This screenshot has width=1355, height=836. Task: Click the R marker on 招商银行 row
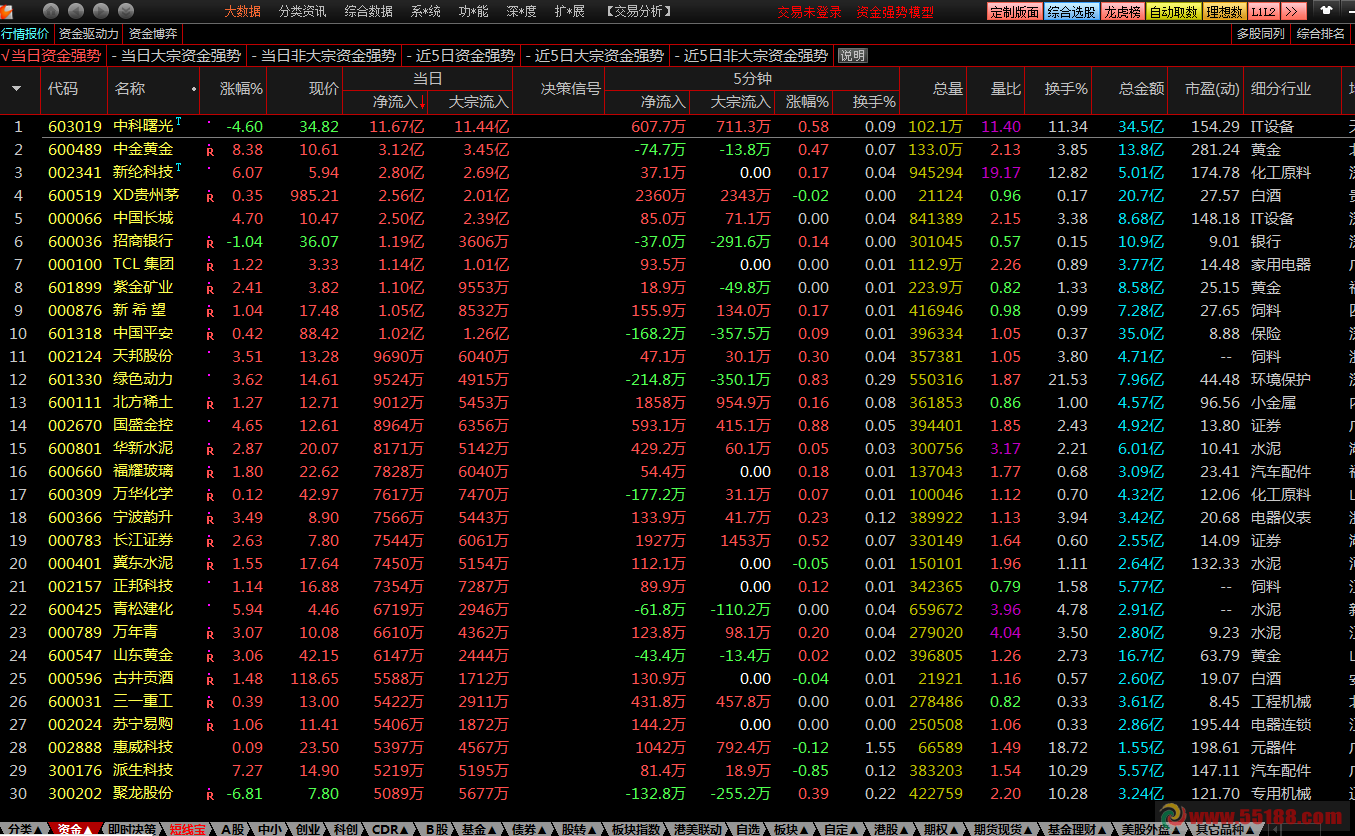(210, 243)
